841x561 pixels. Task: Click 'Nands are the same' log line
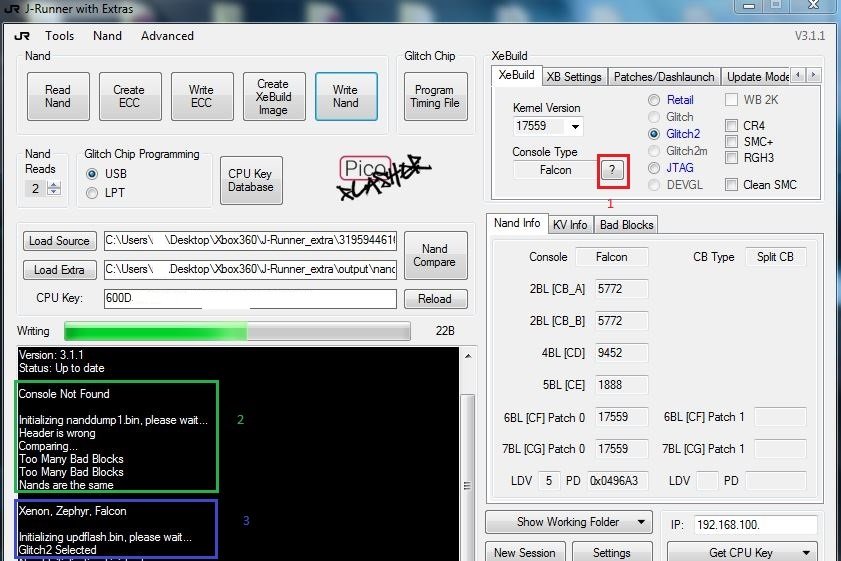pos(67,485)
